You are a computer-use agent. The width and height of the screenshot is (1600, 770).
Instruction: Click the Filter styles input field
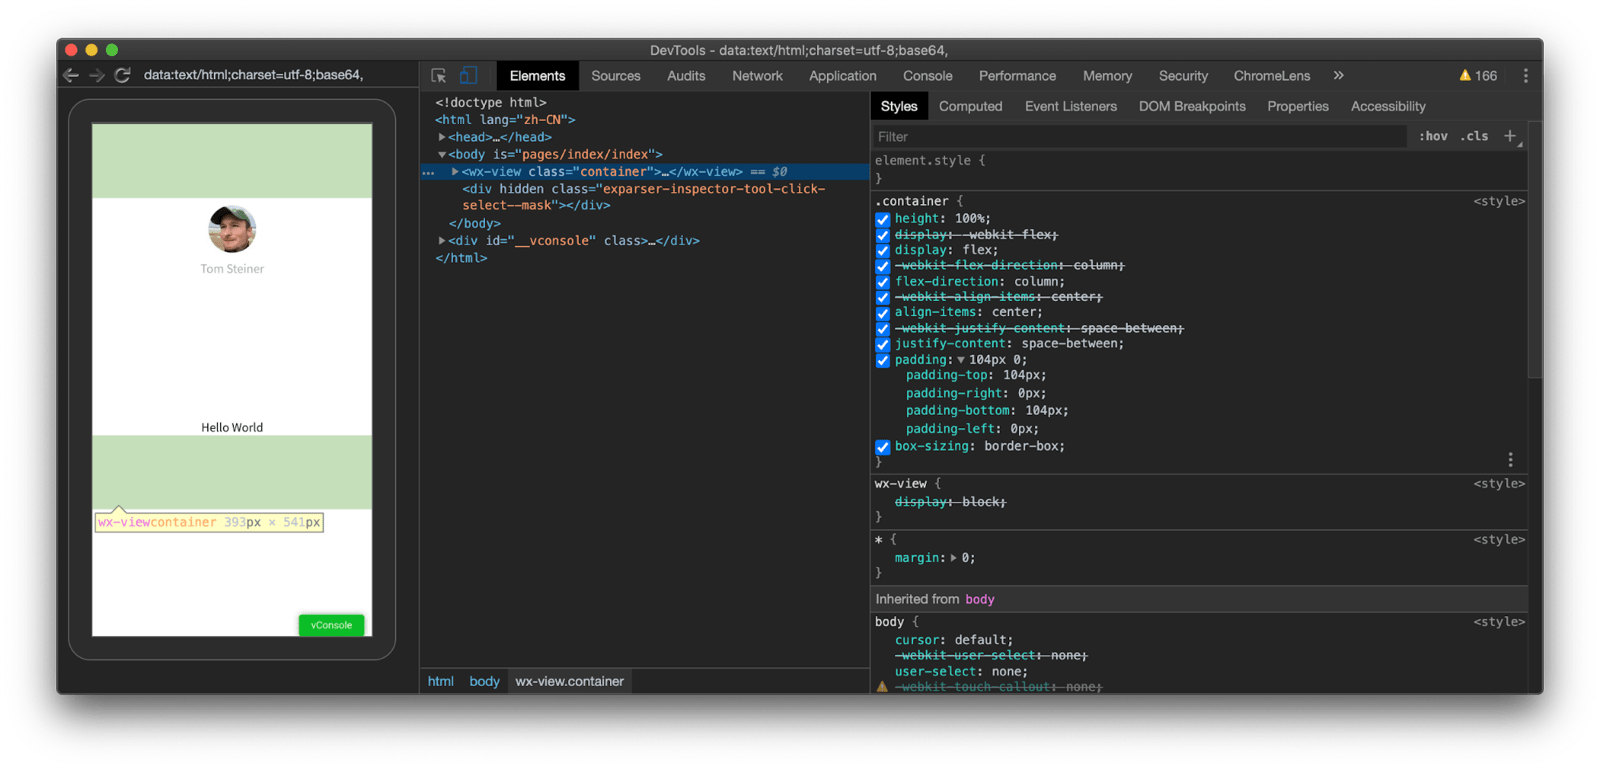[x=1140, y=137]
